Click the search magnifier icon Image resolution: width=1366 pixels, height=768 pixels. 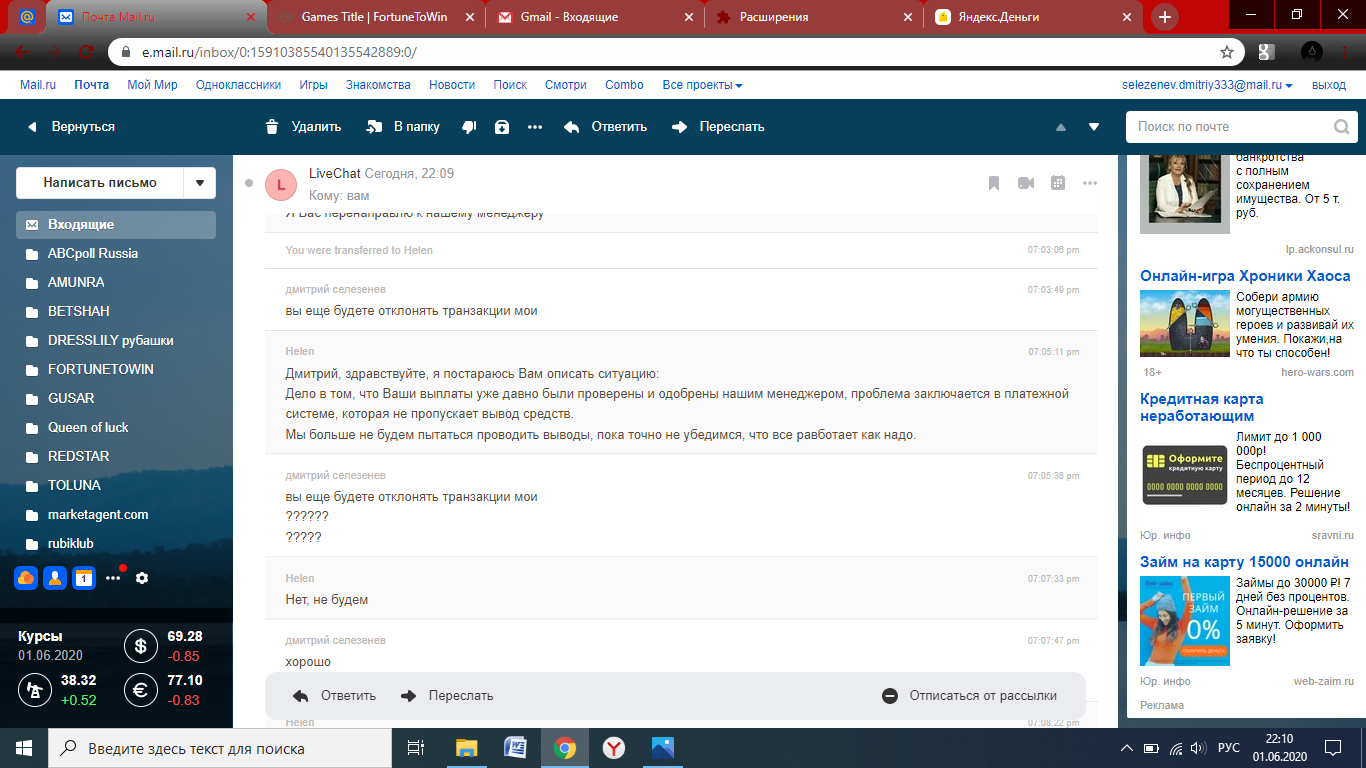coord(1342,127)
